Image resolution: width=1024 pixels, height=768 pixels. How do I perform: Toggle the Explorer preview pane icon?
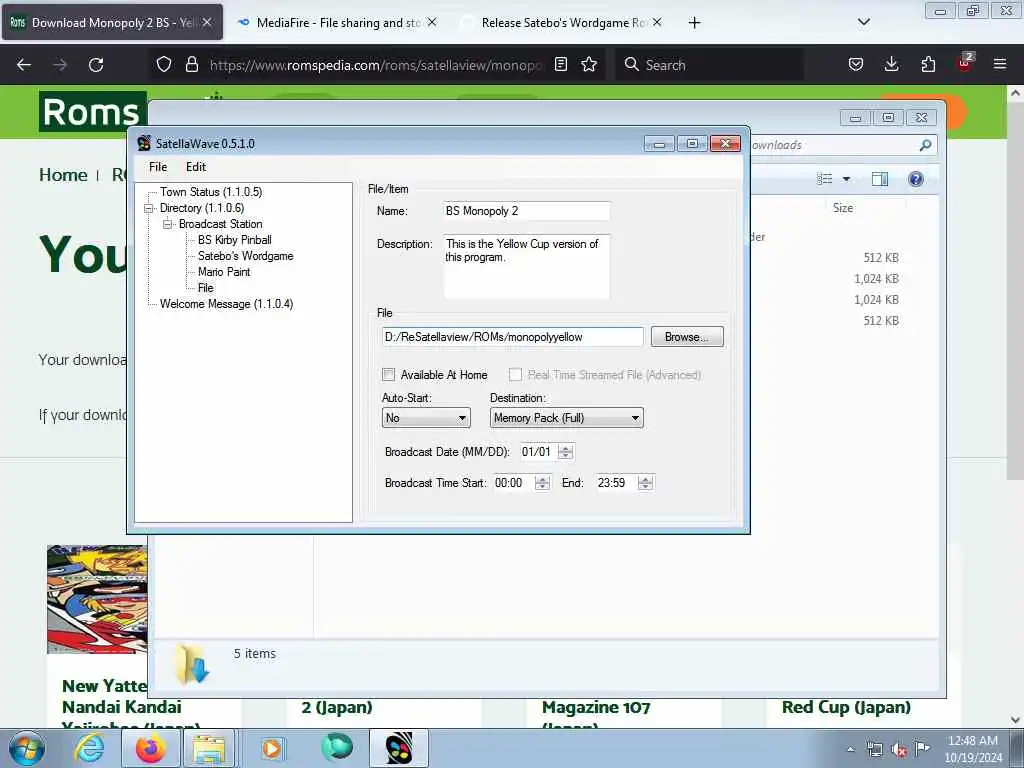point(880,179)
